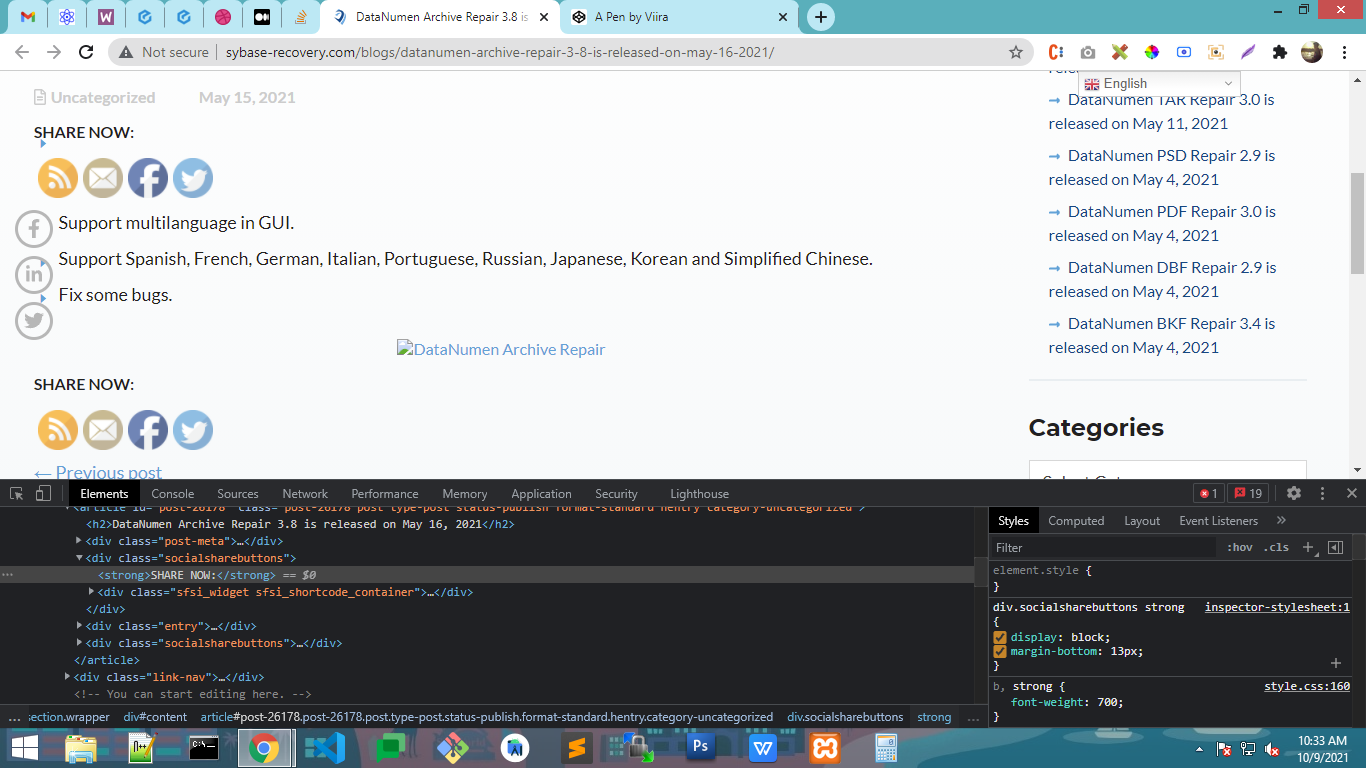Open DevTools settings gear
This screenshot has width=1366, height=768.
(x=1294, y=493)
